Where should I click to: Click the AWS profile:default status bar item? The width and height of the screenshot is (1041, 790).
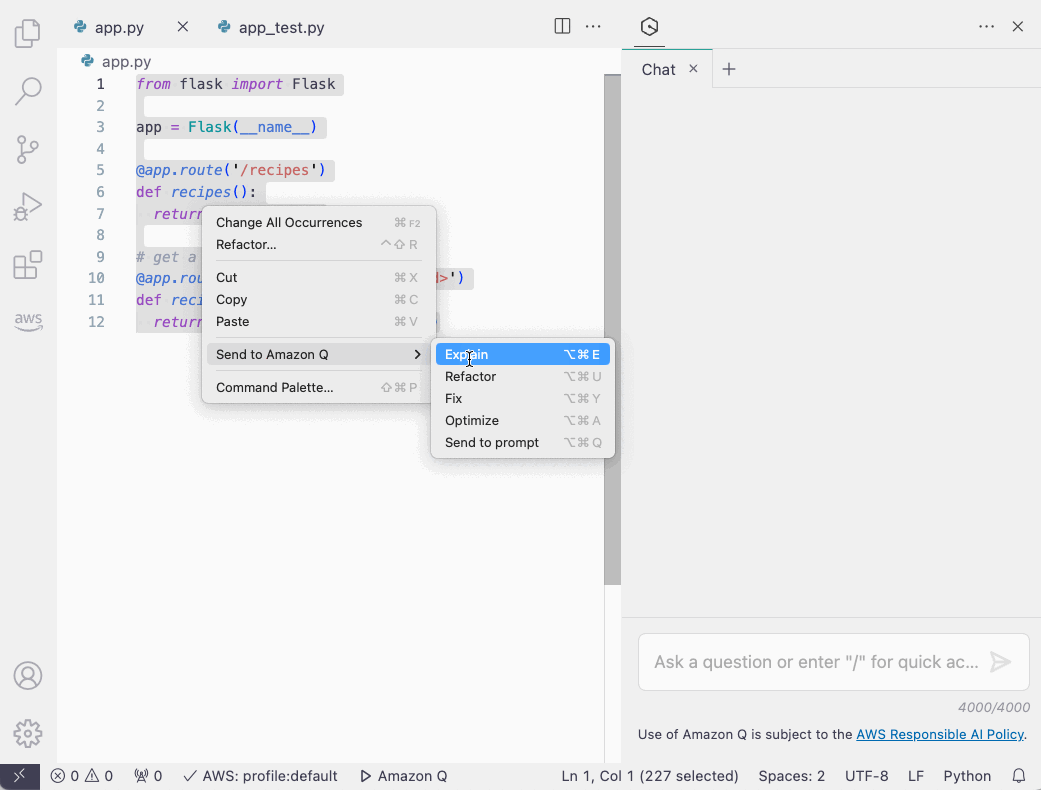tap(261, 775)
